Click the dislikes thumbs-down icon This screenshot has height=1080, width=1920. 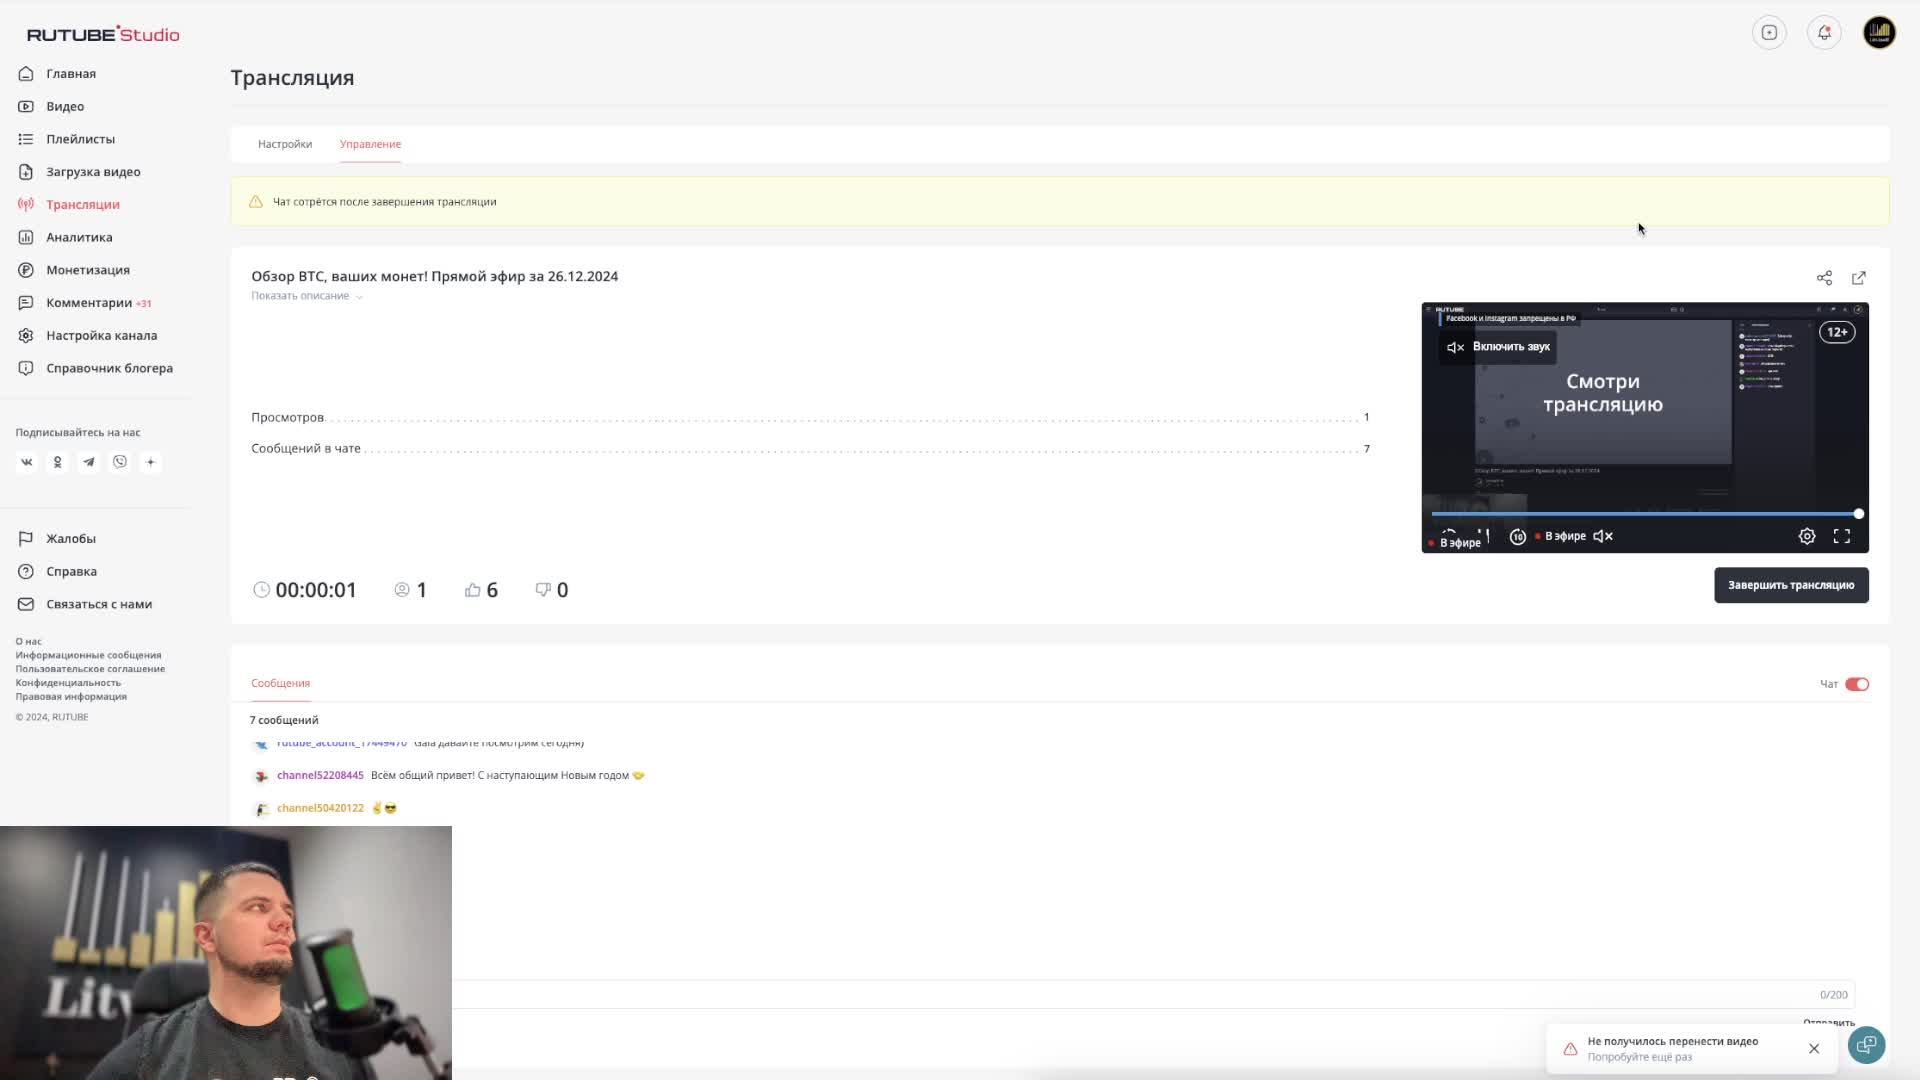(543, 590)
